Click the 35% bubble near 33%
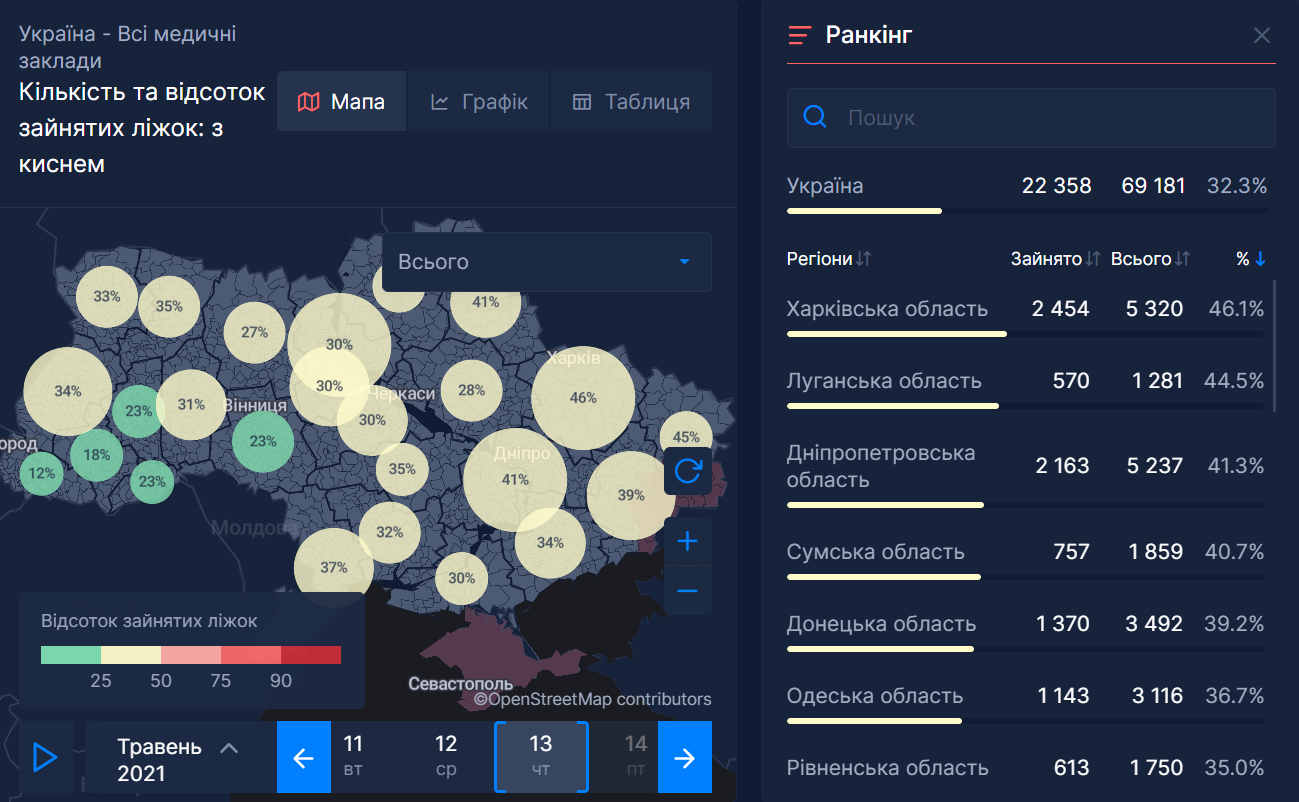Image resolution: width=1299 pixels, height=802 pixels. pos(169,306)
